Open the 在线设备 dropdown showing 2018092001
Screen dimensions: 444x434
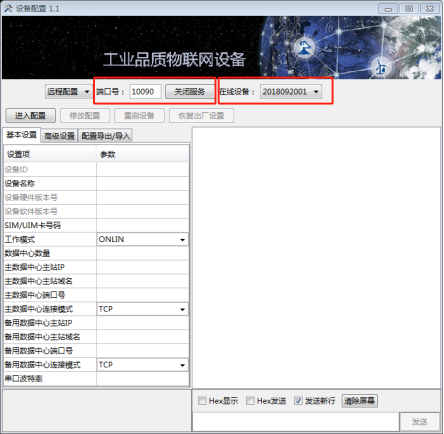point(291,92)
